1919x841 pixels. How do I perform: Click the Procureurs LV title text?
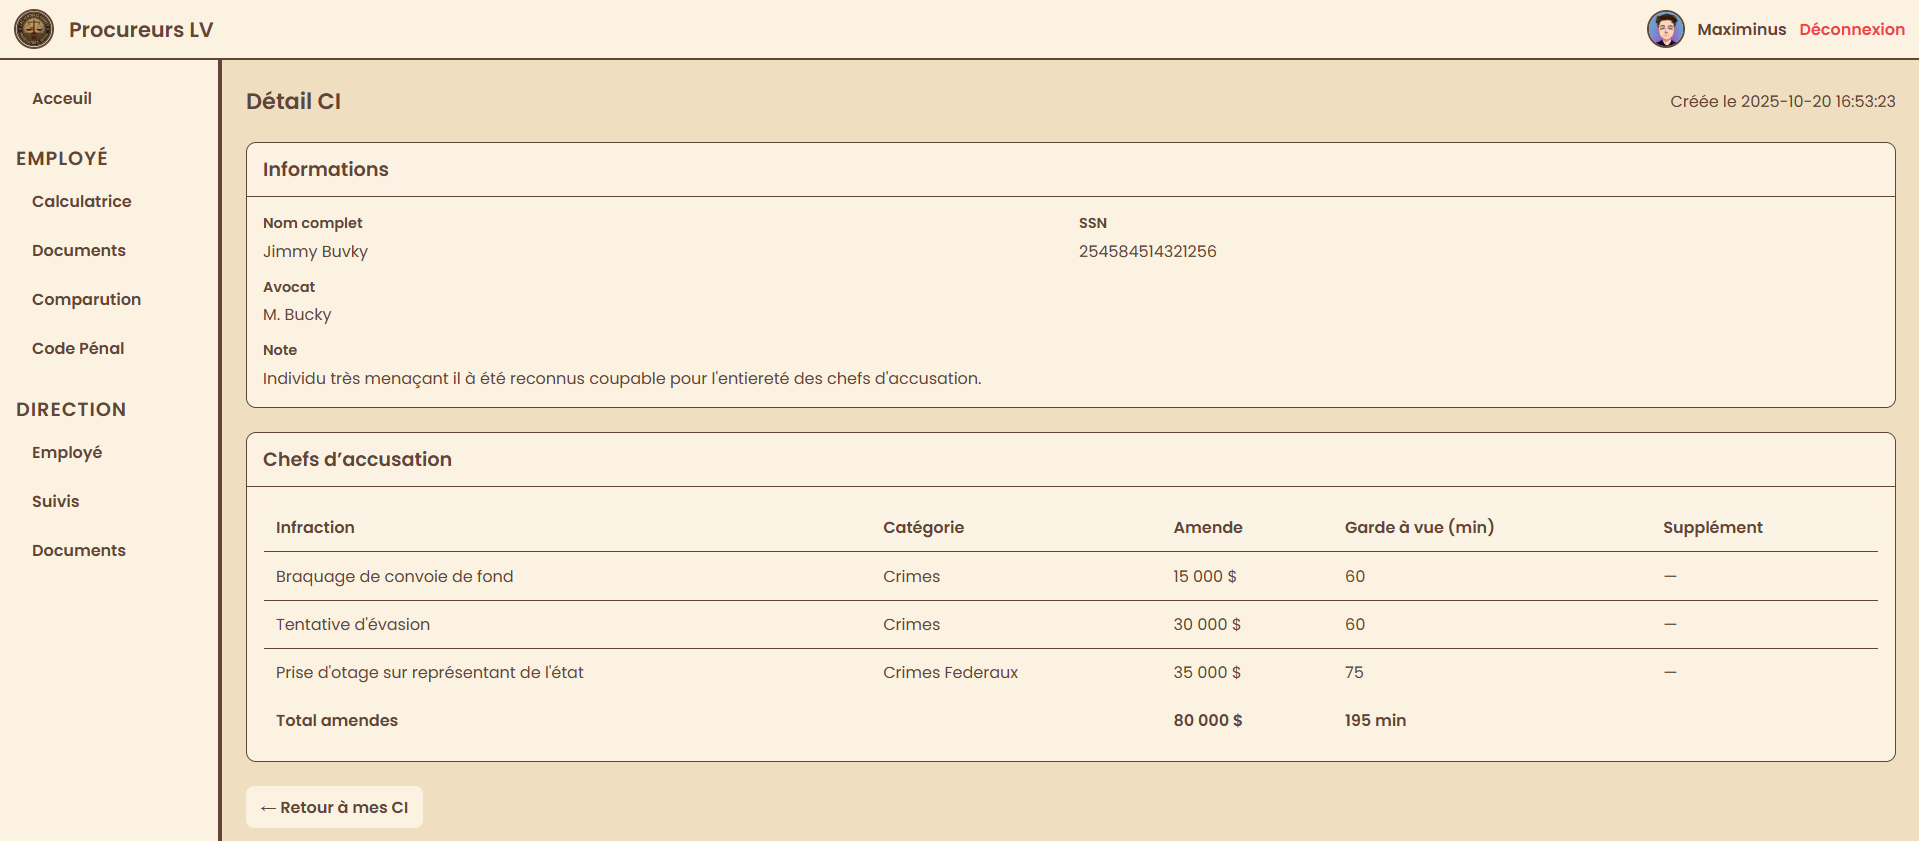point(141,29)
